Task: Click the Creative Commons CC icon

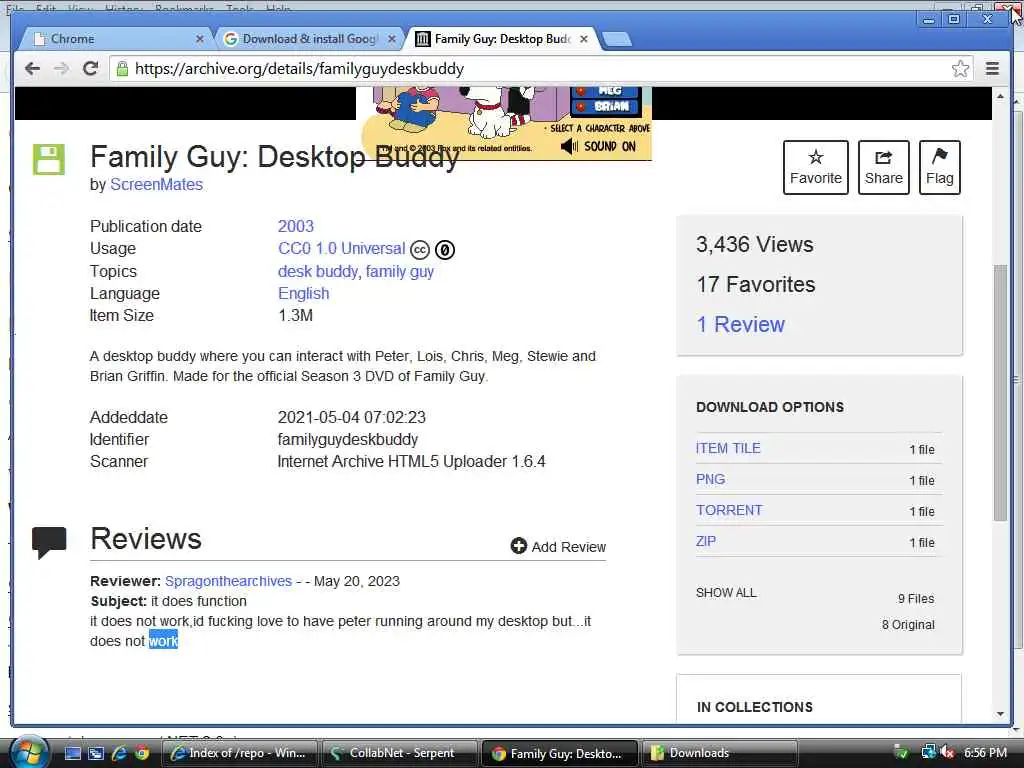Action: (x=419, y=249)
